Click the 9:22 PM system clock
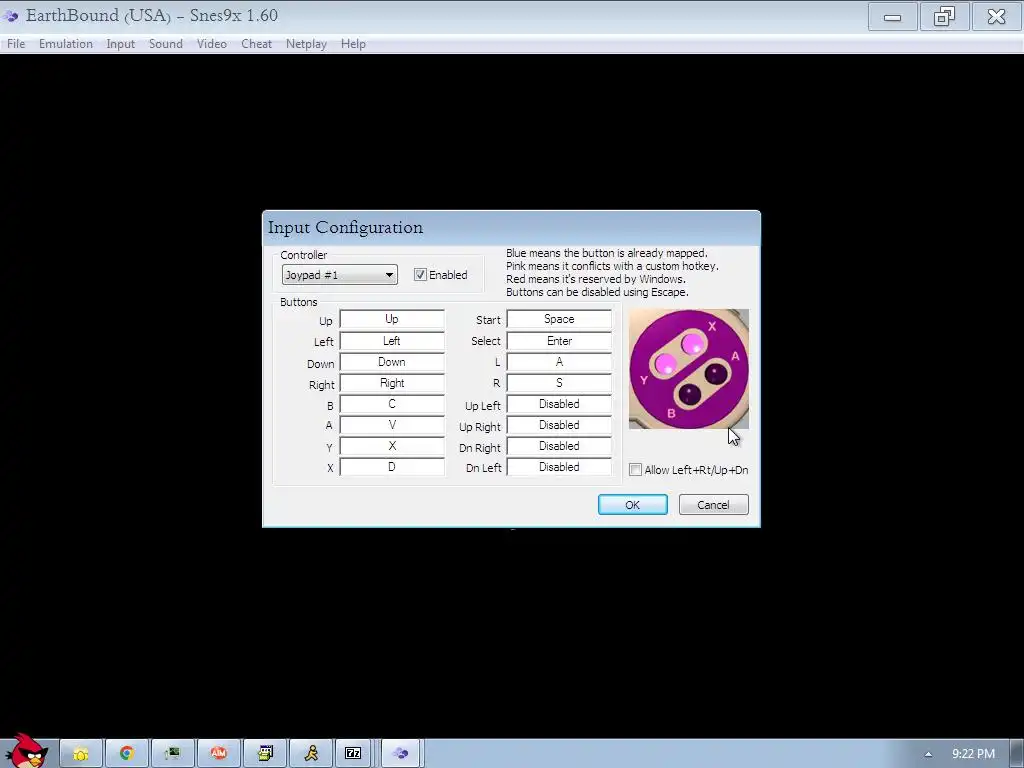Image resolution: width=1024 pixels, height=768 pixels. pyautogui.click(x=973, y=754)
